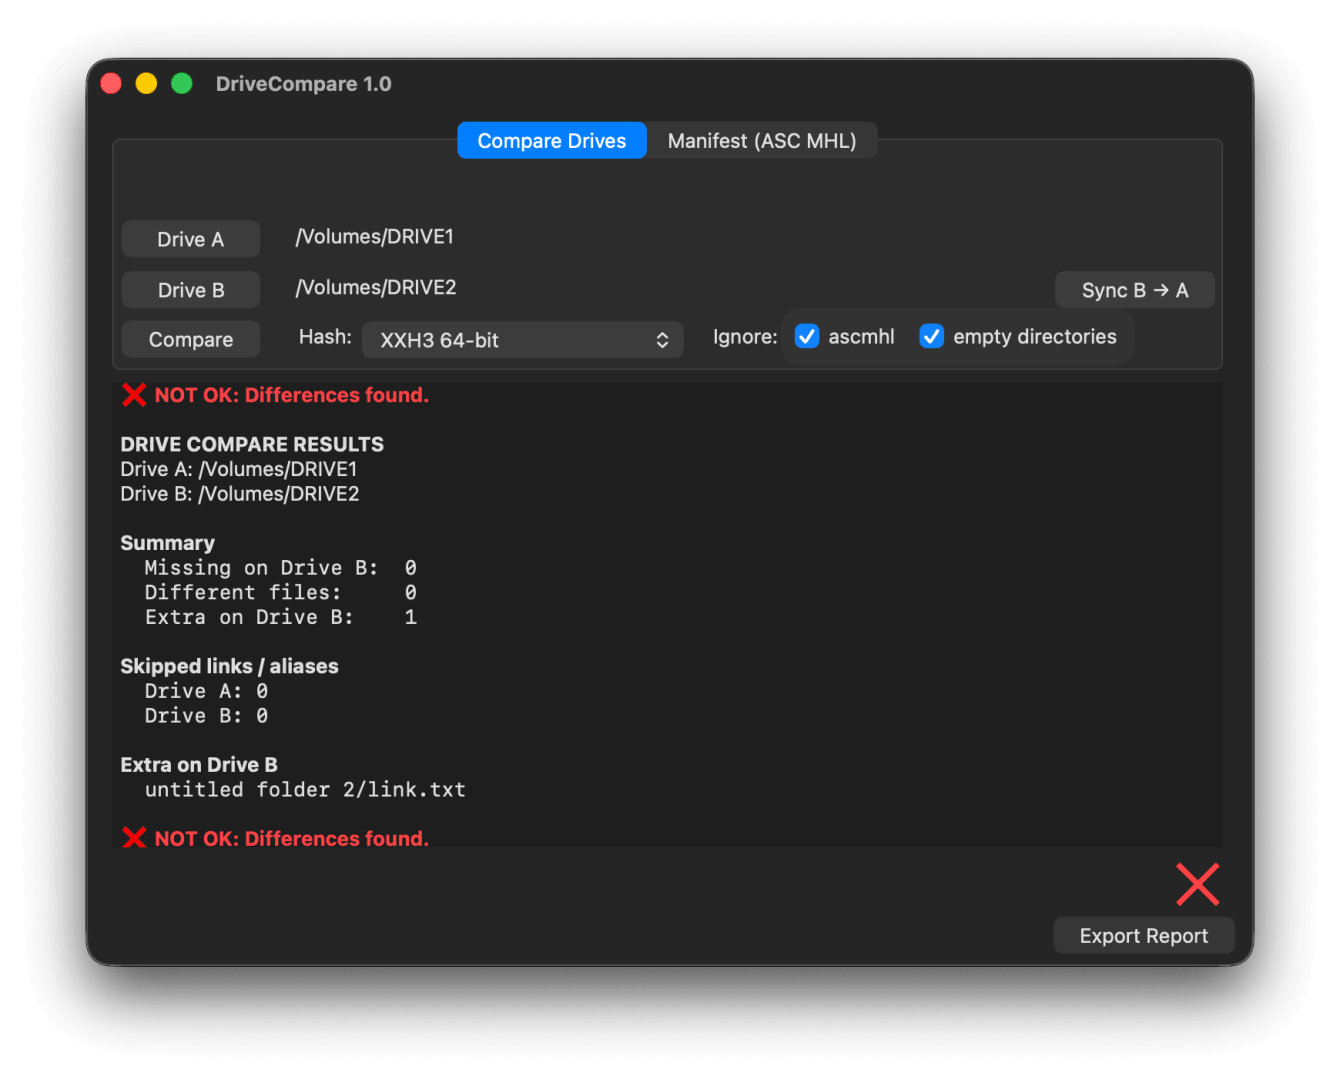Click the /Volumes/DRIVE2 path field

[x=376, y=288]
